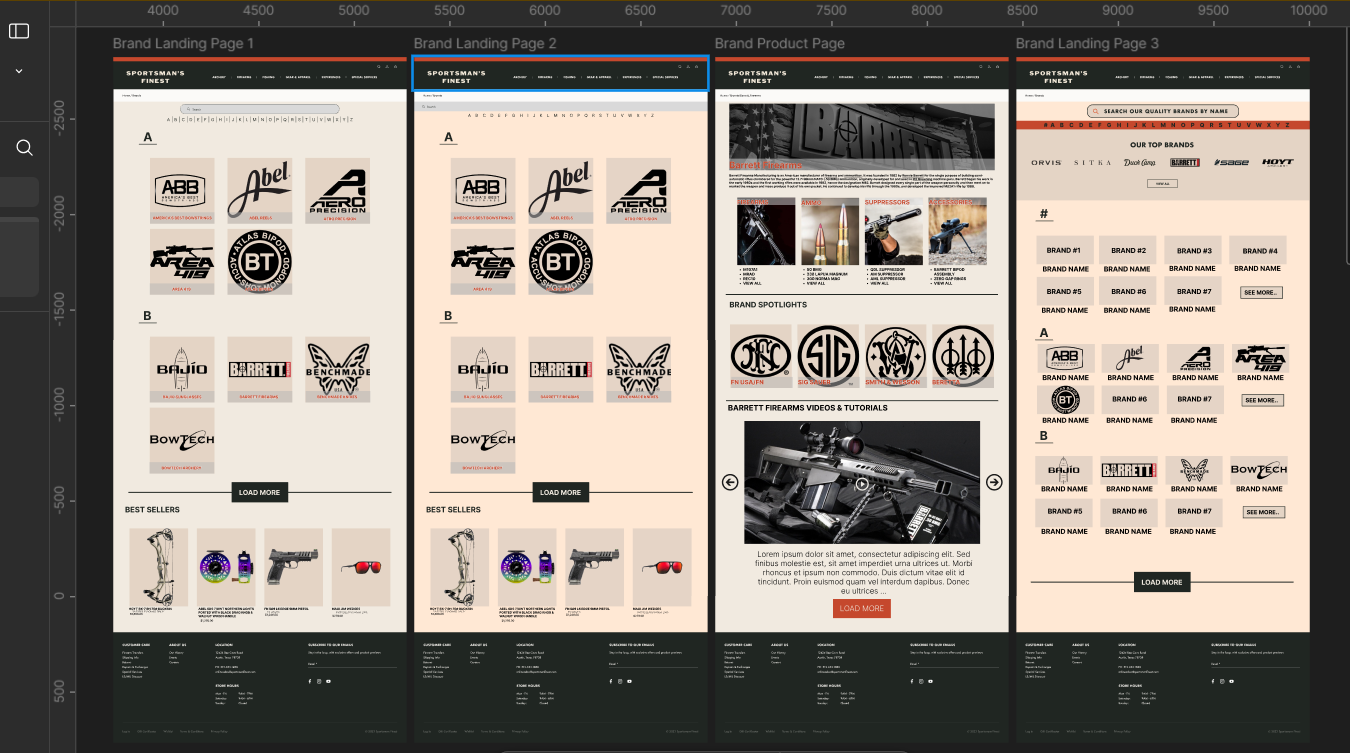The height and width of the screenshot is (753, 1350).
Task: Click Barrett hero banner in Brand Product Page
Action: tap(862, 137)
